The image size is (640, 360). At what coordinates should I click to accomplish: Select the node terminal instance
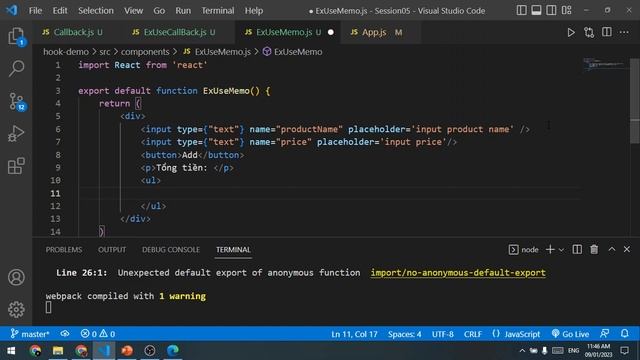(524, 249)
